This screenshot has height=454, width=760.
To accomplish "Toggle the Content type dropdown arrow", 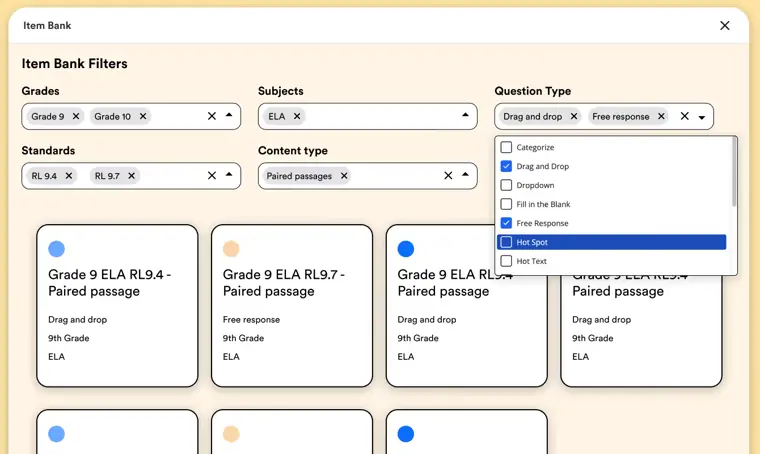I will point(465,174).
